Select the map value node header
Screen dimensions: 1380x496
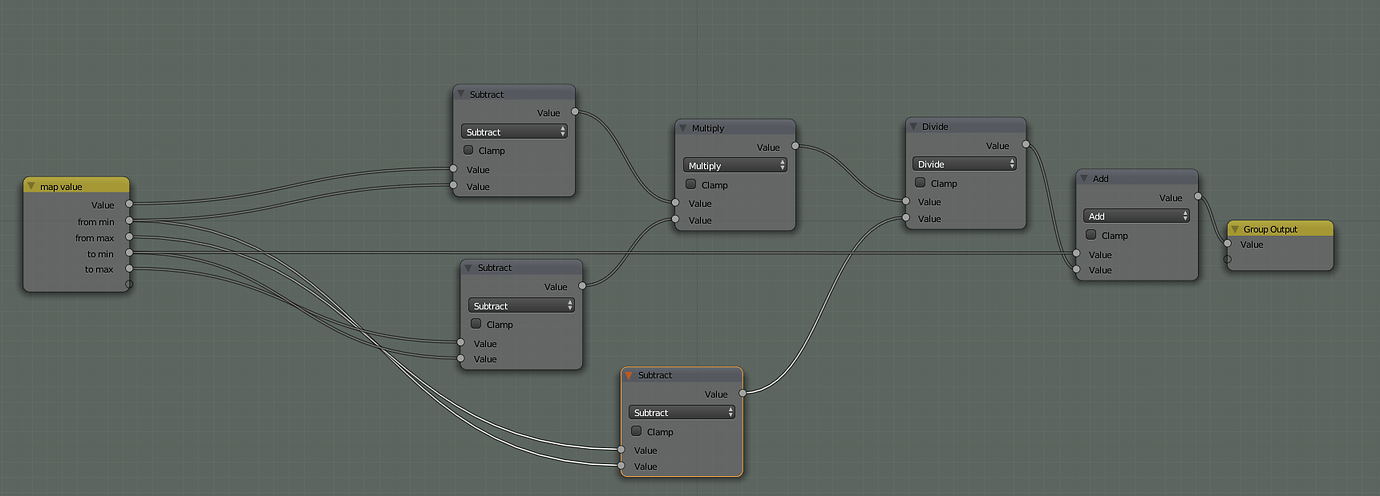click(76, 185)
